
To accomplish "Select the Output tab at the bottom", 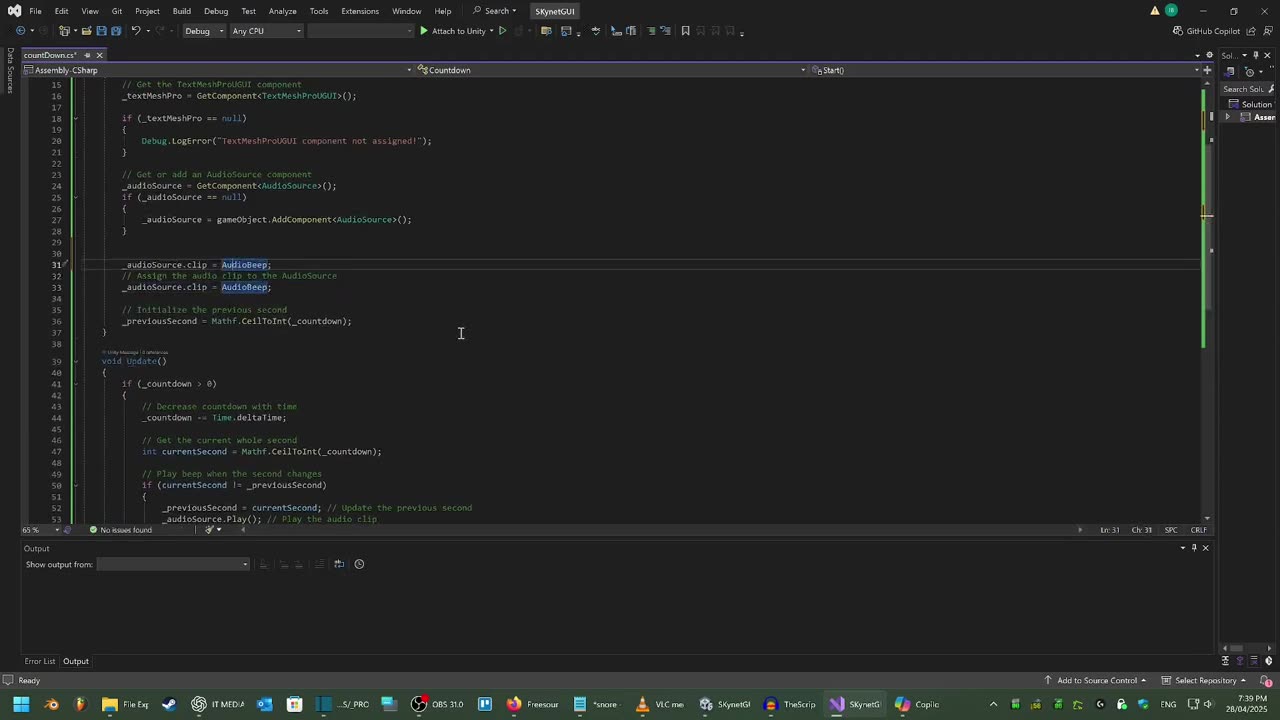I will tap(76, 661).
